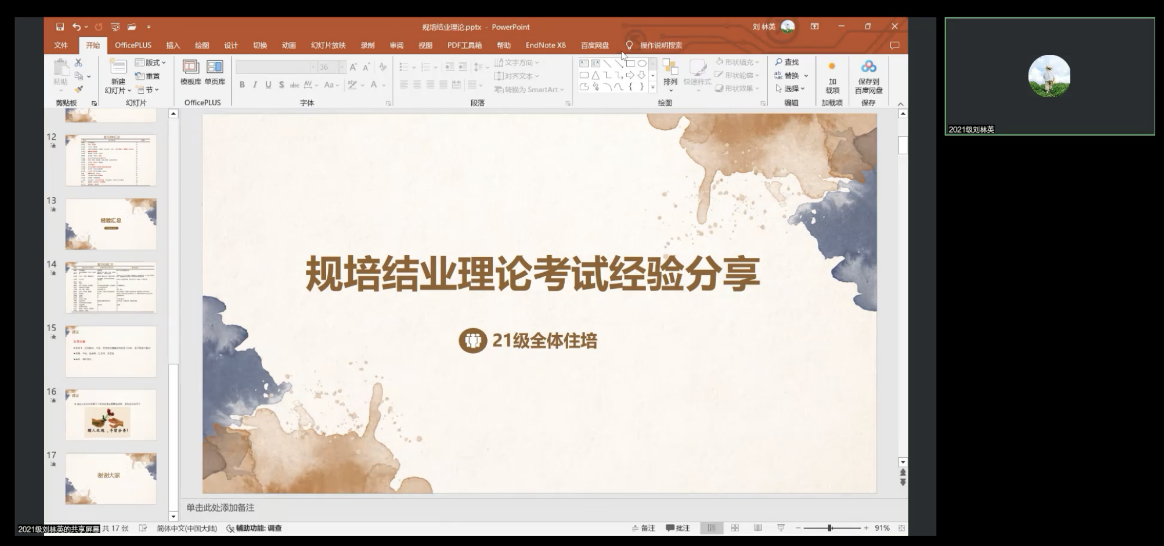Click 保存到百度网盘 cloud save icon

pos(868,73)
